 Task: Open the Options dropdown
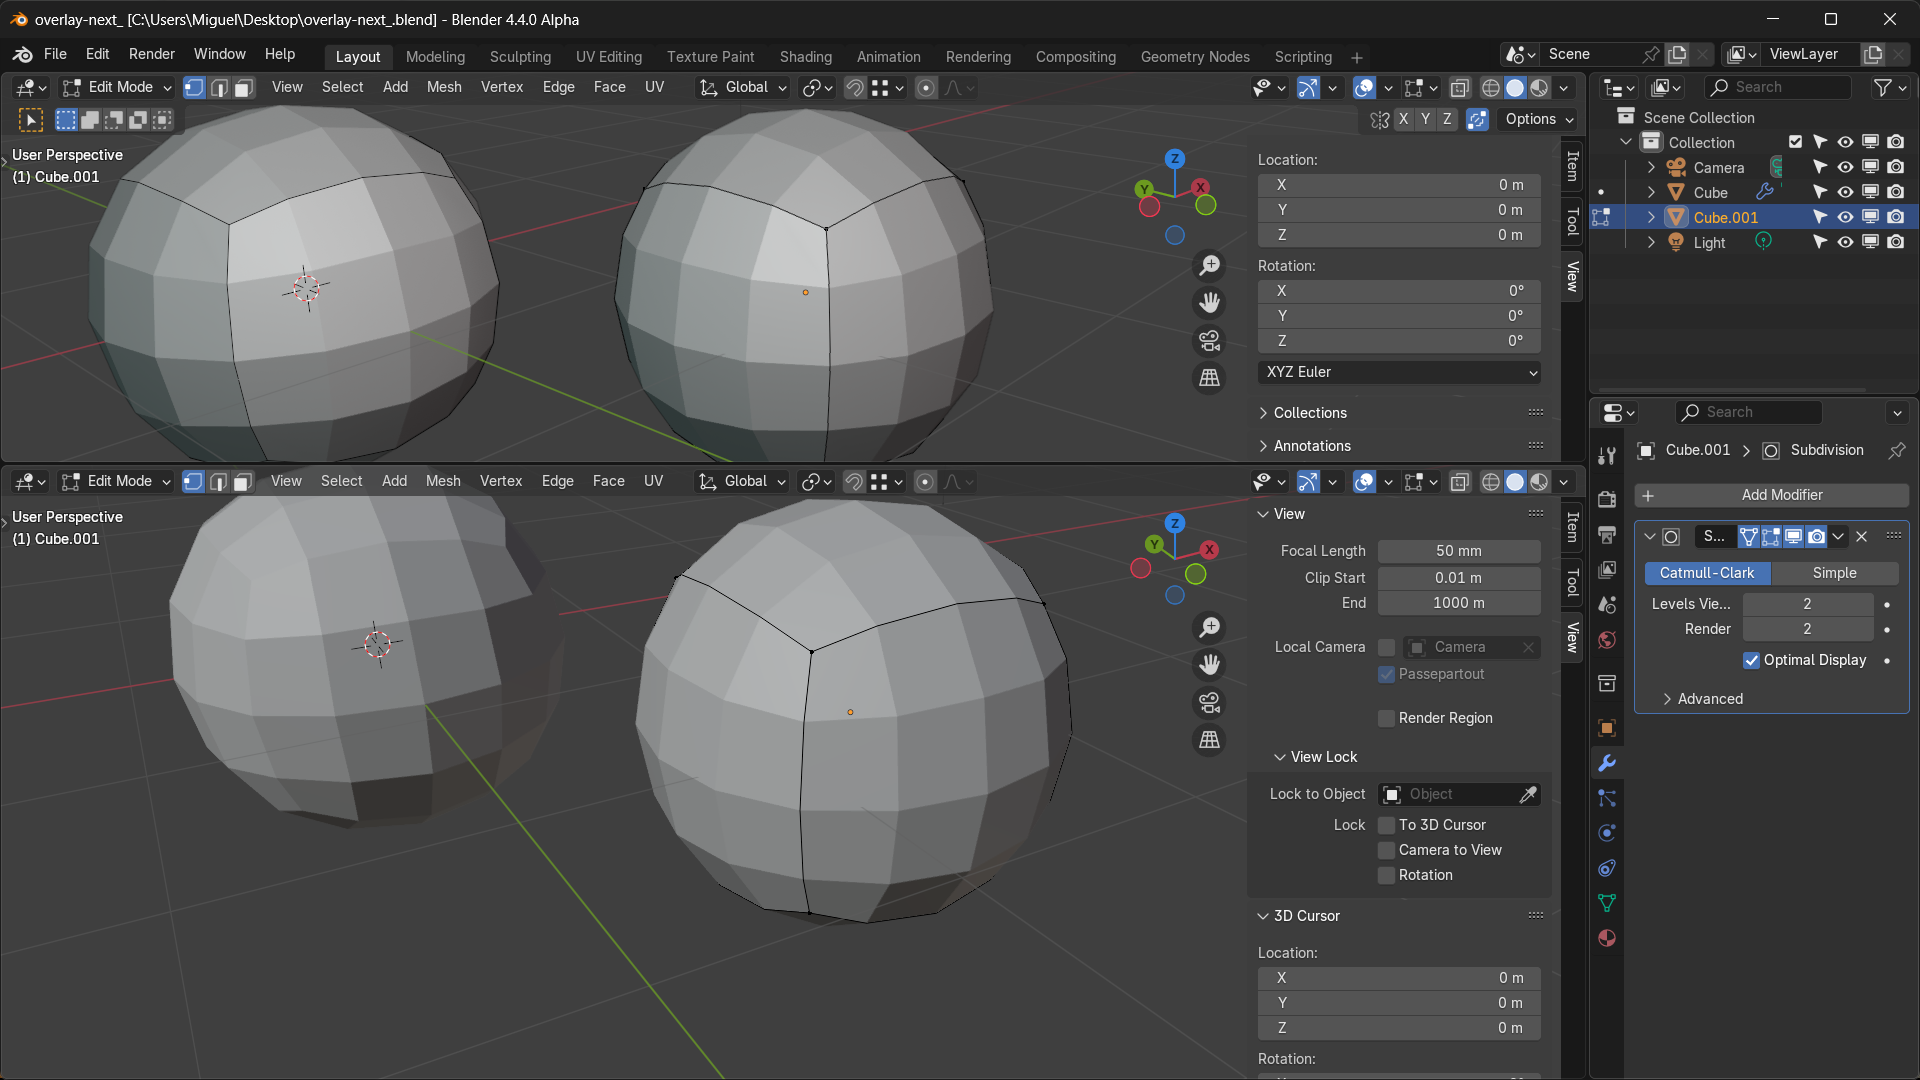[1538, 119]
